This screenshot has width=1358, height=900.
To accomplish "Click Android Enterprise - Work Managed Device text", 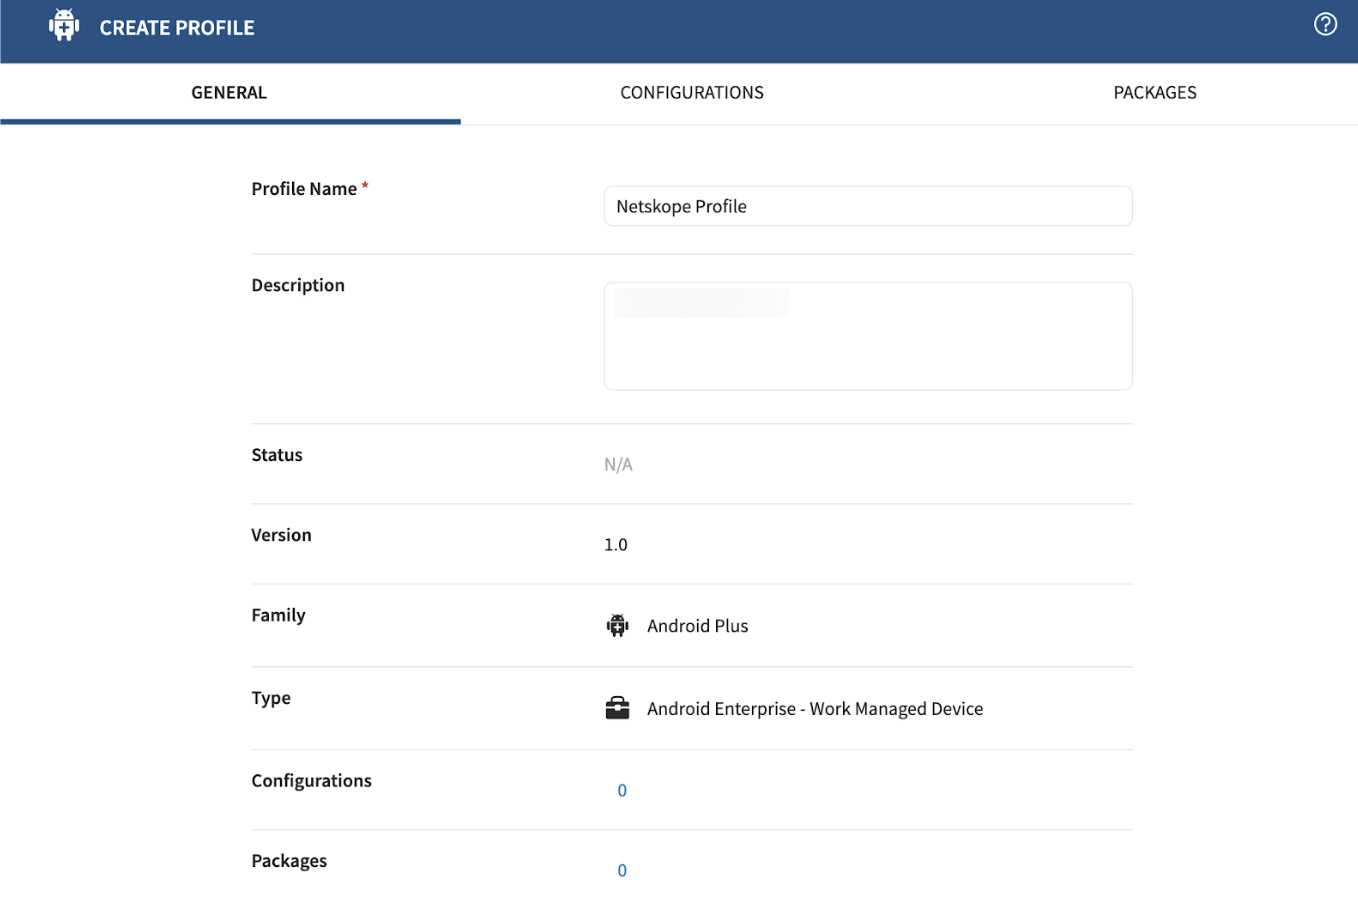I will click(815, 709).
